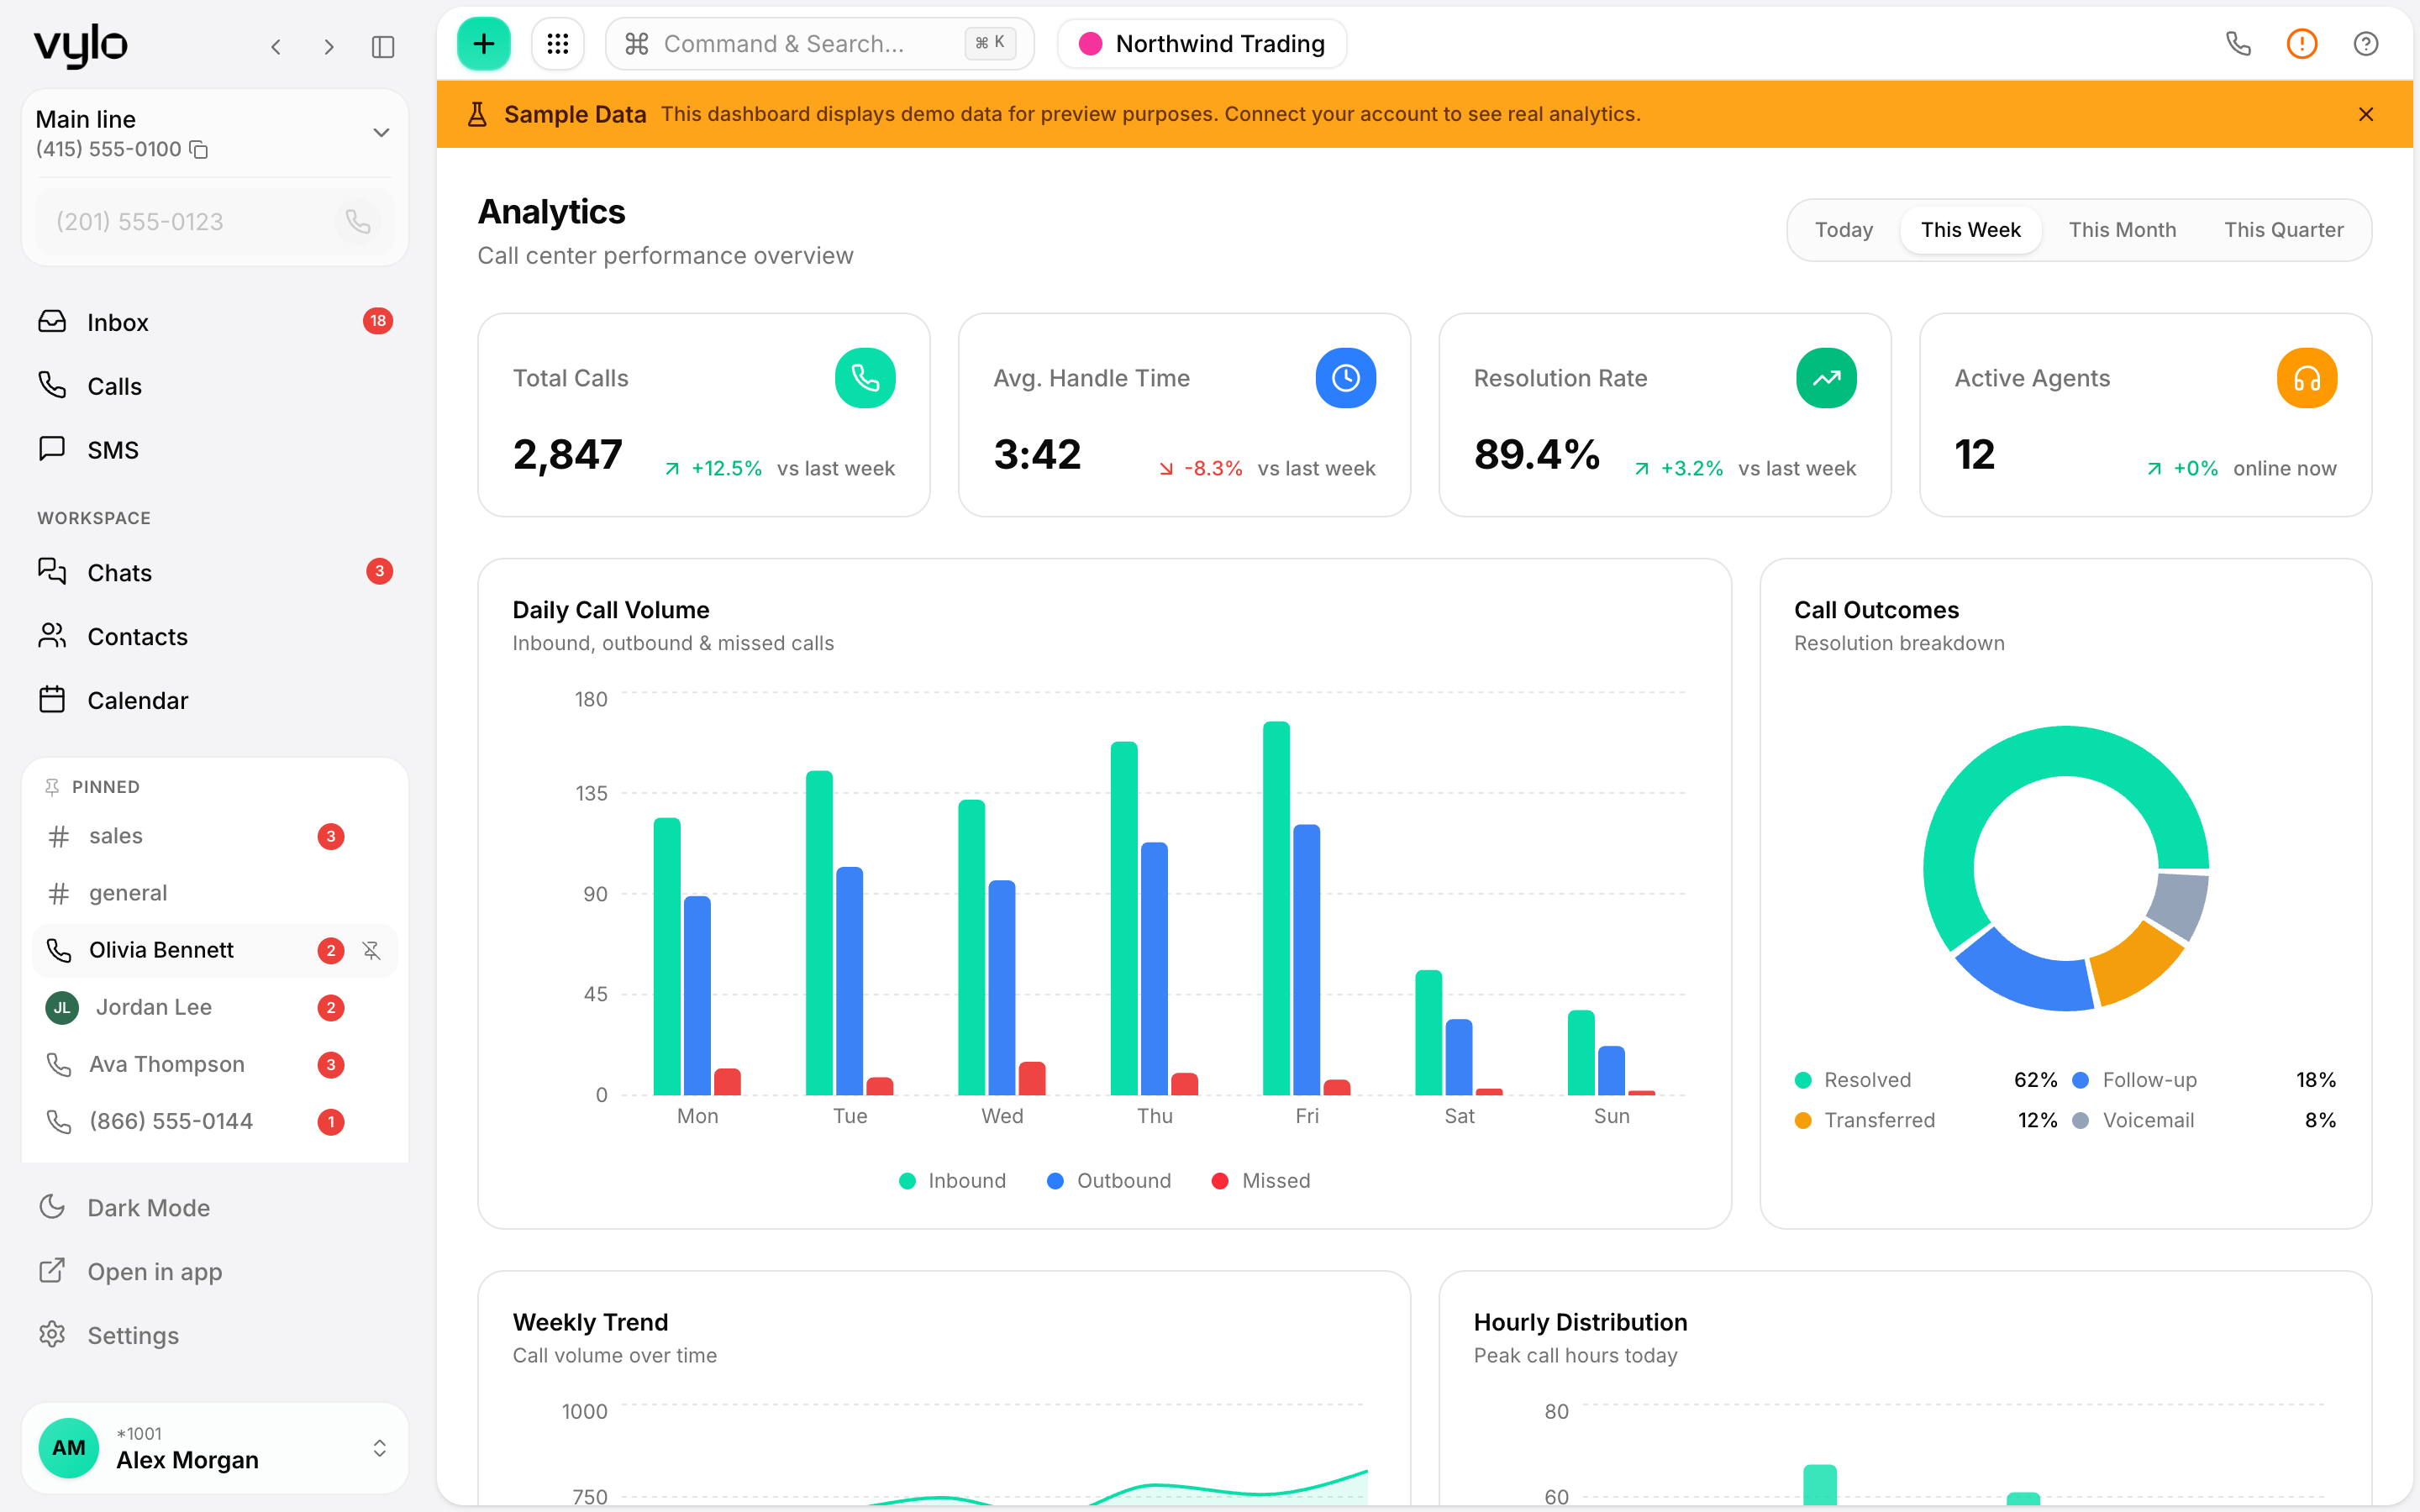This screenshot has width=2420, height=1512.
Task: Open the orange alert notification icon
Action: click(2302, 44)
